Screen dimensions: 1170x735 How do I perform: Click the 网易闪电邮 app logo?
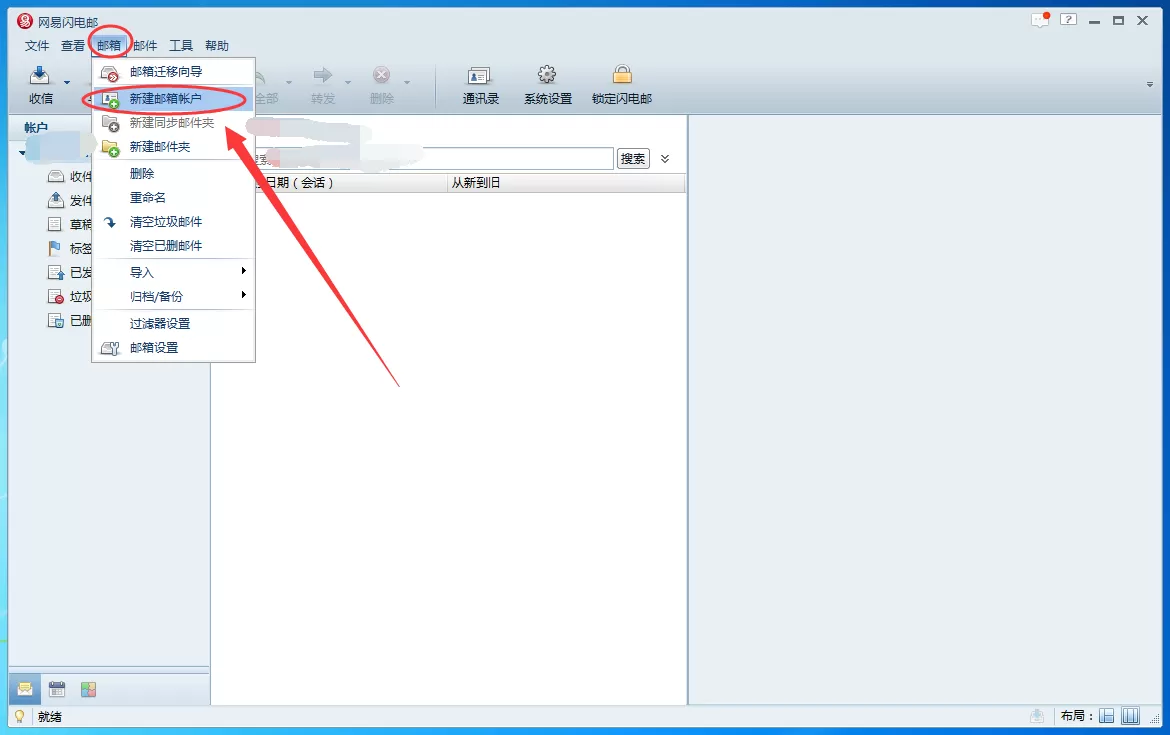25,22
